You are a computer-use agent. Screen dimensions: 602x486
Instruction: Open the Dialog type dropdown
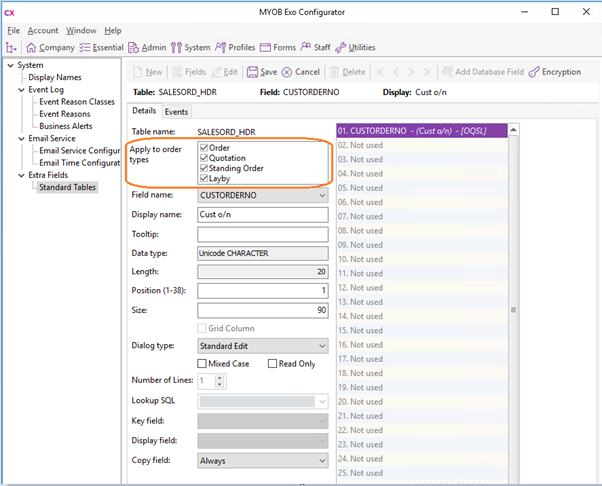pos(322,346)
